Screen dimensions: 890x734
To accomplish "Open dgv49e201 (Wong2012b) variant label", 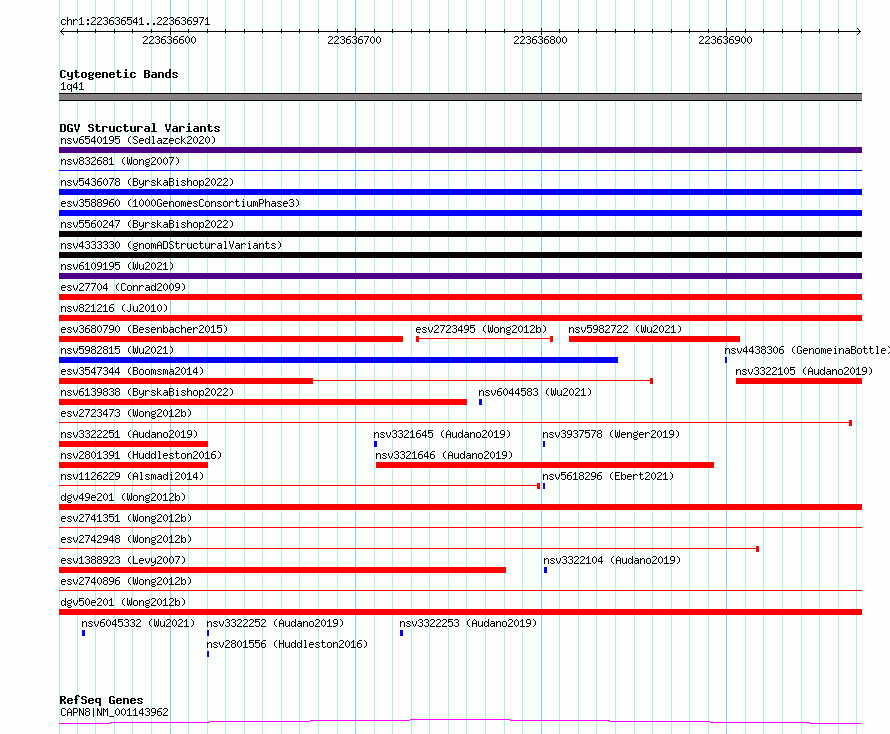I will coord(123,497).
